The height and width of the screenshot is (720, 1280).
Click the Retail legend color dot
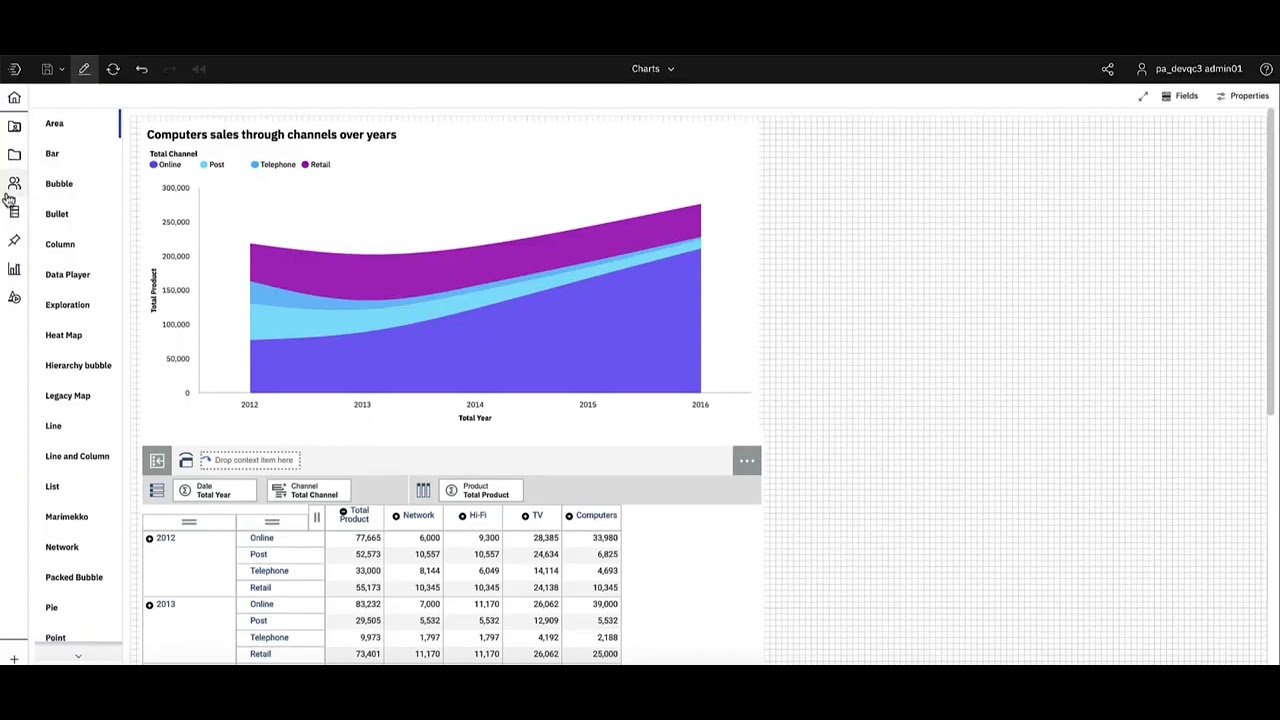(305, 165)
